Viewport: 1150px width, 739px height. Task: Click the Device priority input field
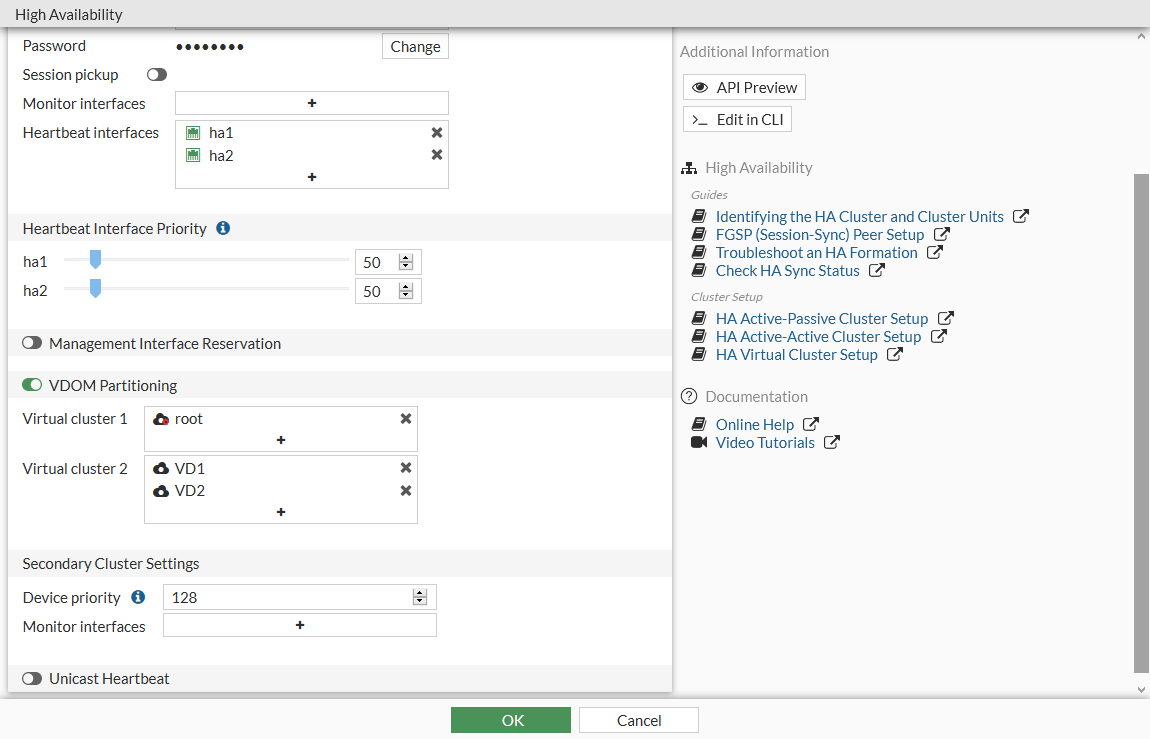290,598
